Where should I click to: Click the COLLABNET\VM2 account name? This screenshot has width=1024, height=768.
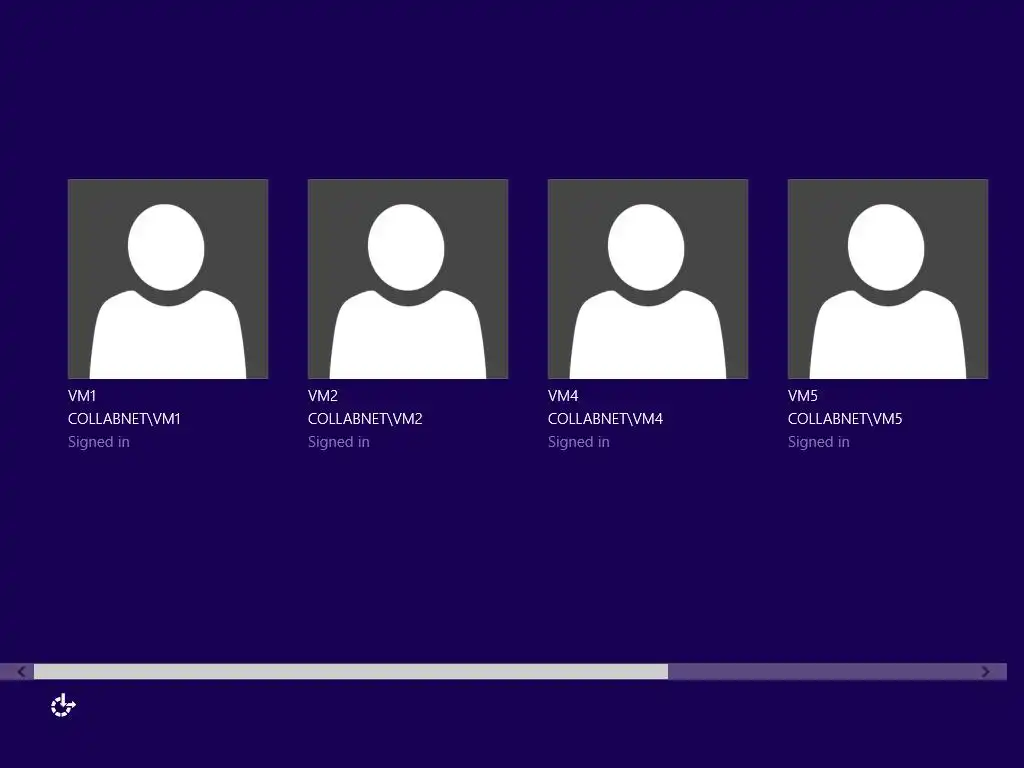tap(365, 419)
